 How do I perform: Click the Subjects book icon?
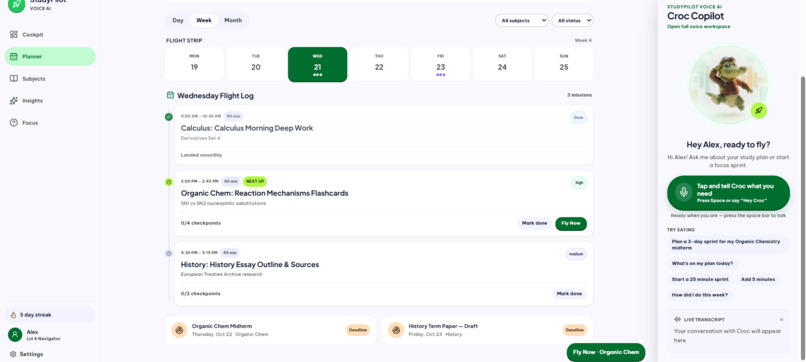click(14, 79)
